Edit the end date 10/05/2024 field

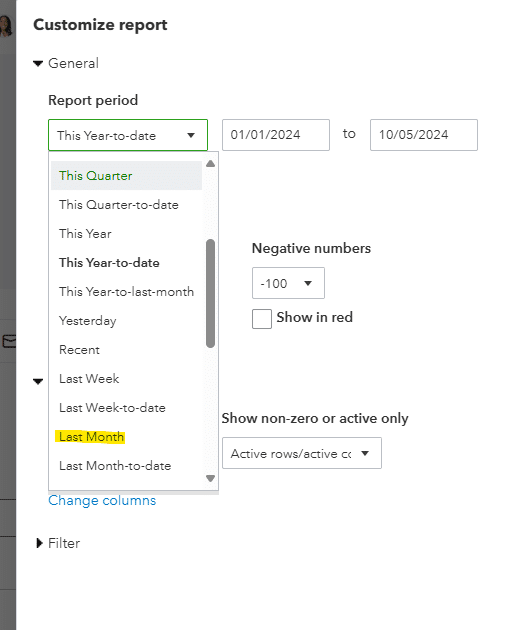424,135
